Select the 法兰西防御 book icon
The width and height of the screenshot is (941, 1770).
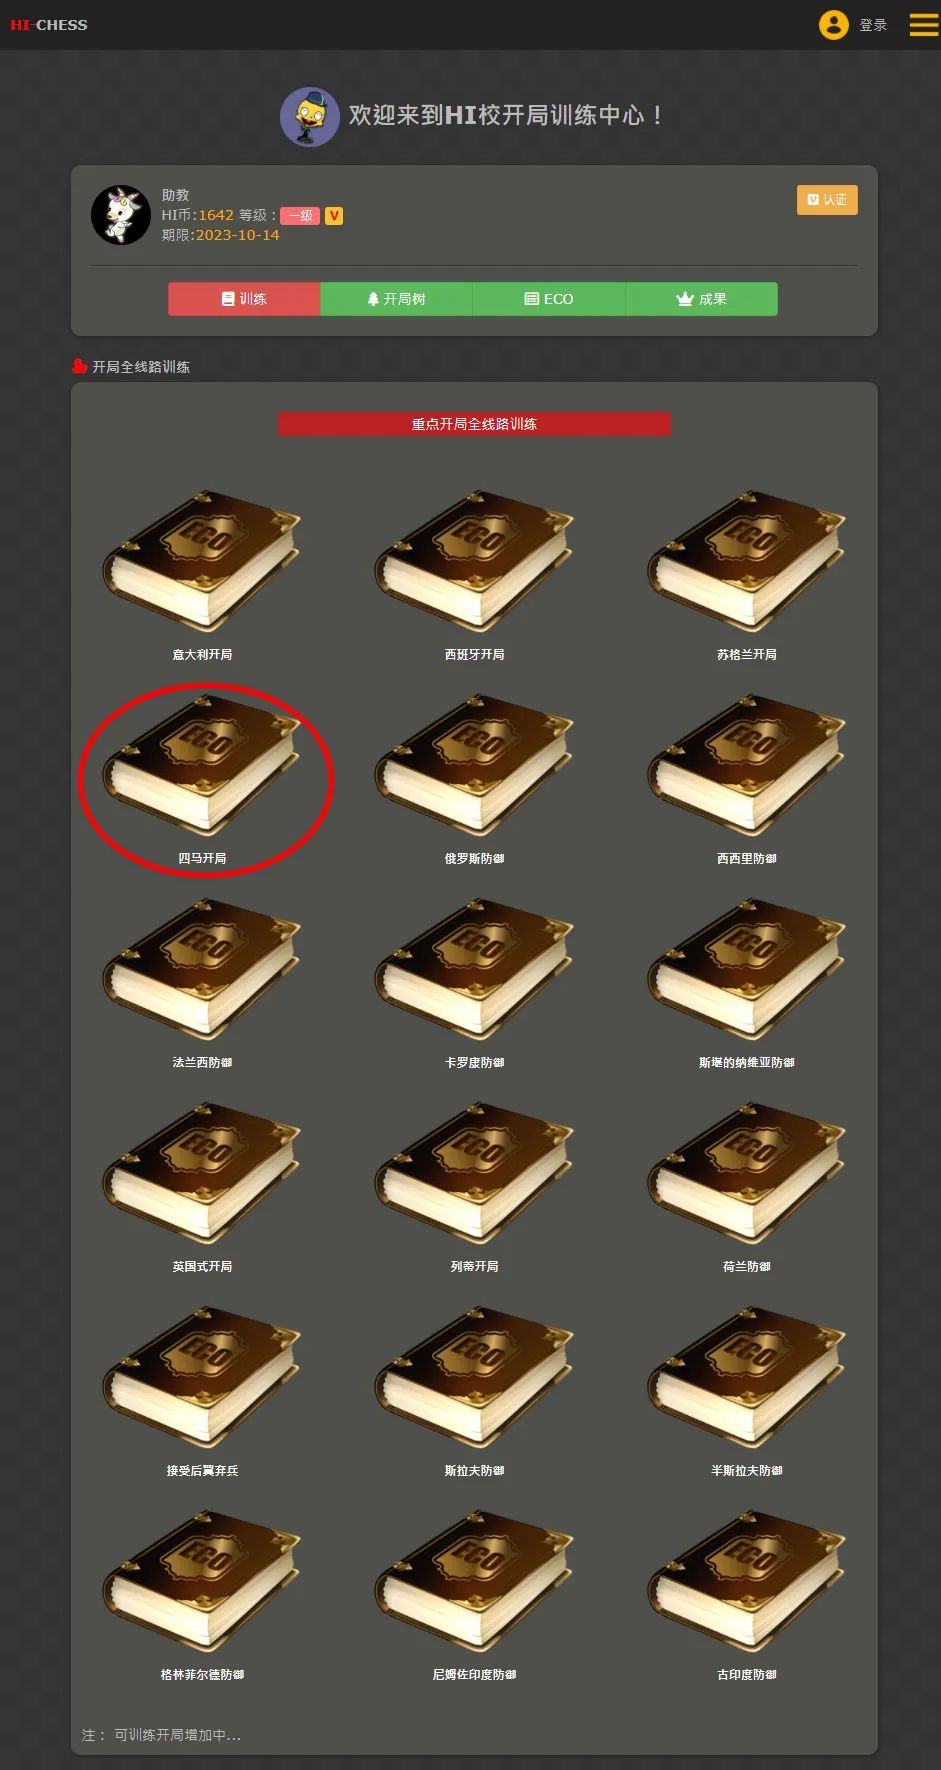pyautogui.click(x=202, y=968)
